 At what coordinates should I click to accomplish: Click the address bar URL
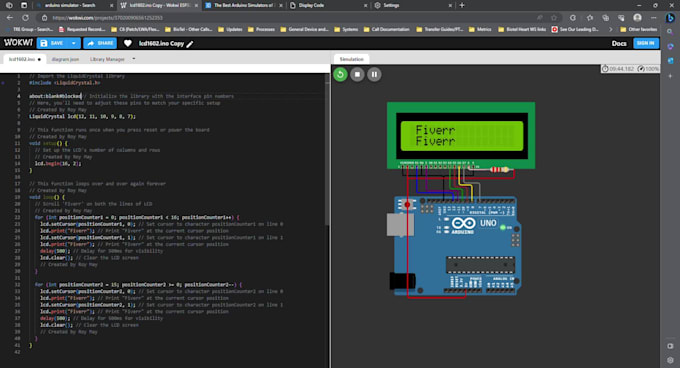108,18
